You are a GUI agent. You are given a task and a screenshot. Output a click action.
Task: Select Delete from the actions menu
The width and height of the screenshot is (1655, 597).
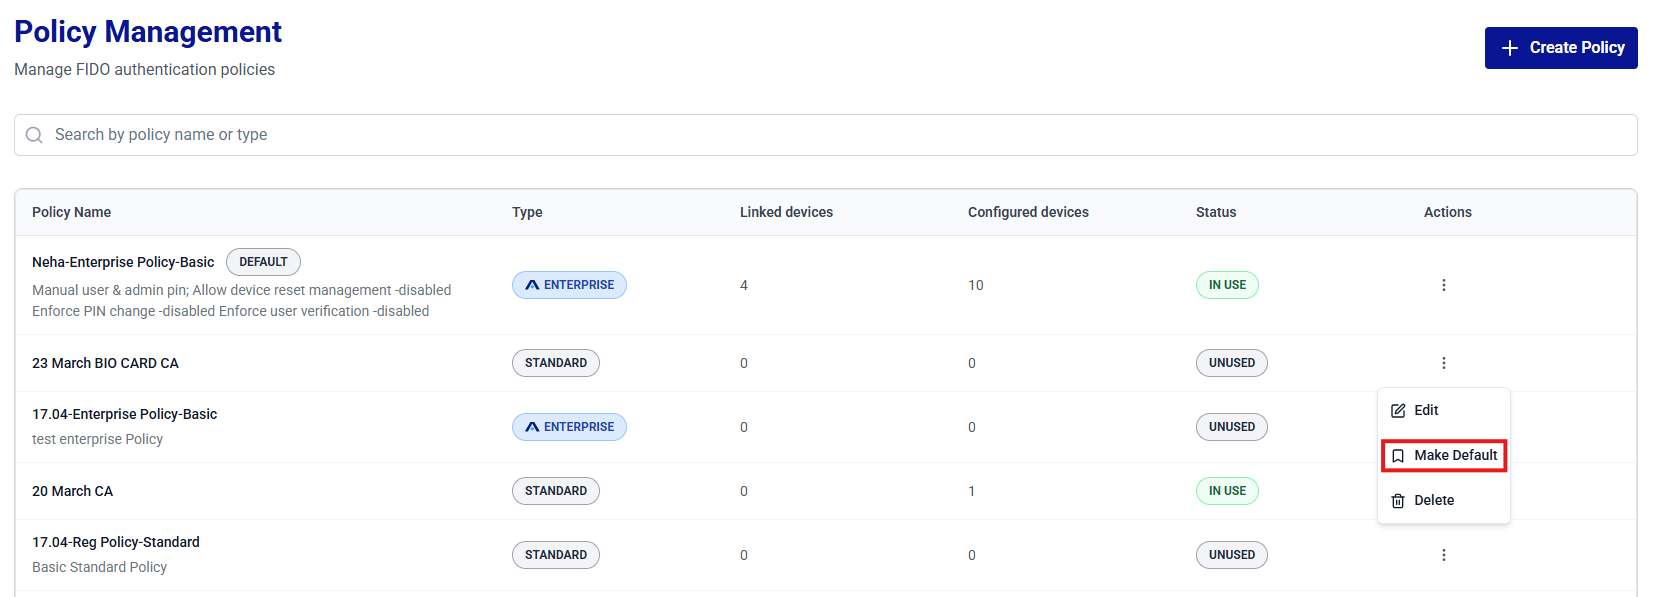(1434, 500)
